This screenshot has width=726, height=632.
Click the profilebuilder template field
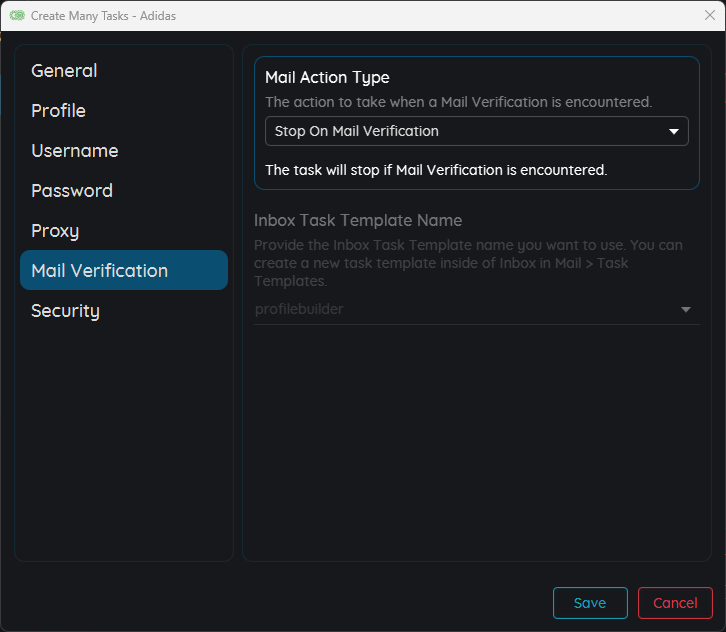point(460,310)
